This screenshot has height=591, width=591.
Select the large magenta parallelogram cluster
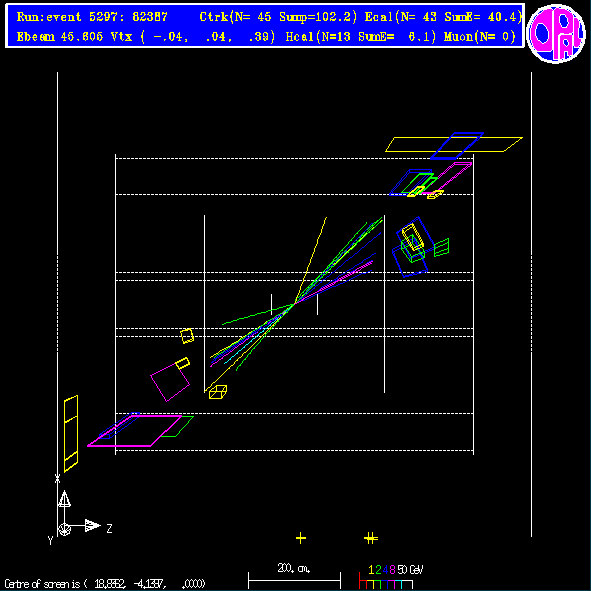pyautogui.click(x=135, y=431)
